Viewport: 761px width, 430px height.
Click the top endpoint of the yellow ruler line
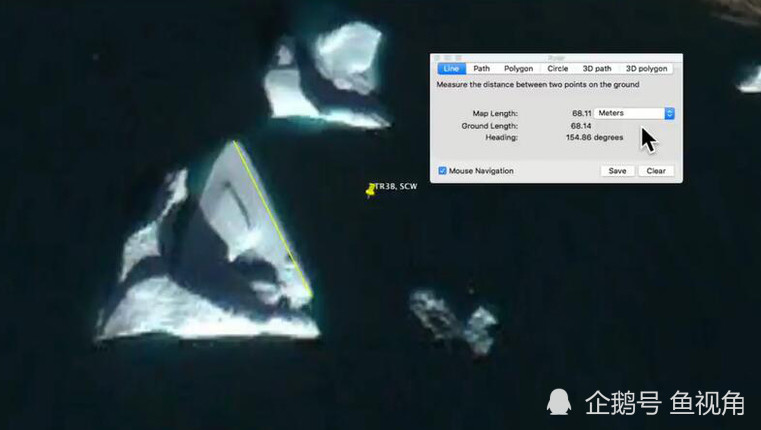pyautogui.click(x=235, y=141)
